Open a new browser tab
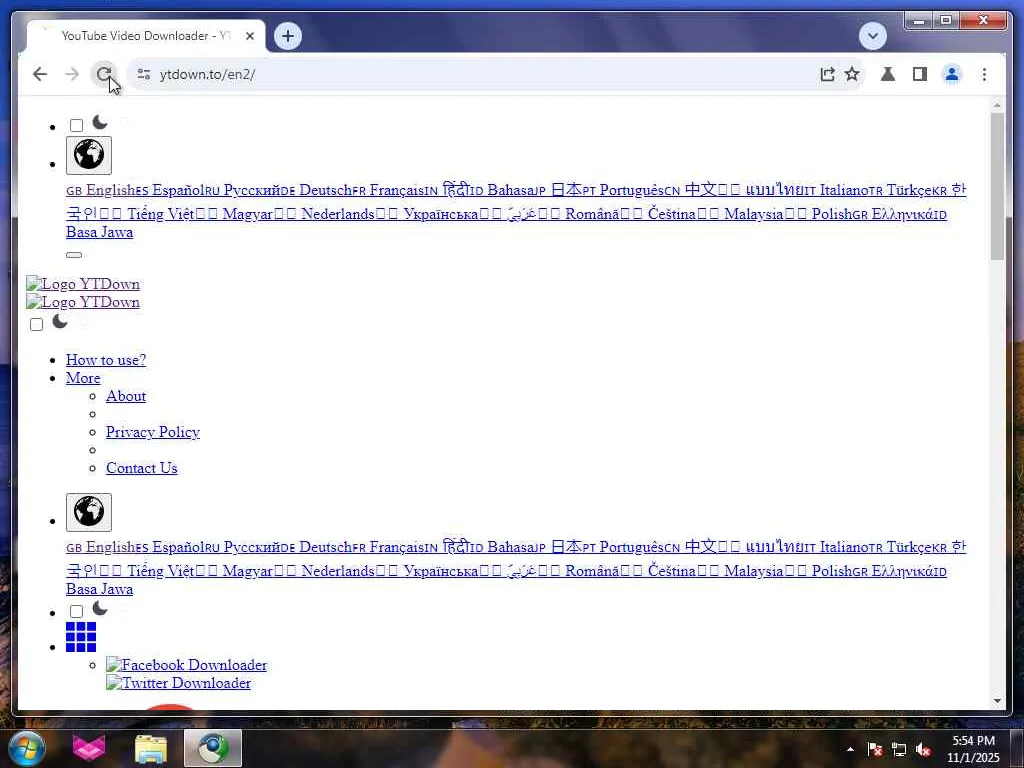Viewport: 1024px width, 768px height. (288, 36)
